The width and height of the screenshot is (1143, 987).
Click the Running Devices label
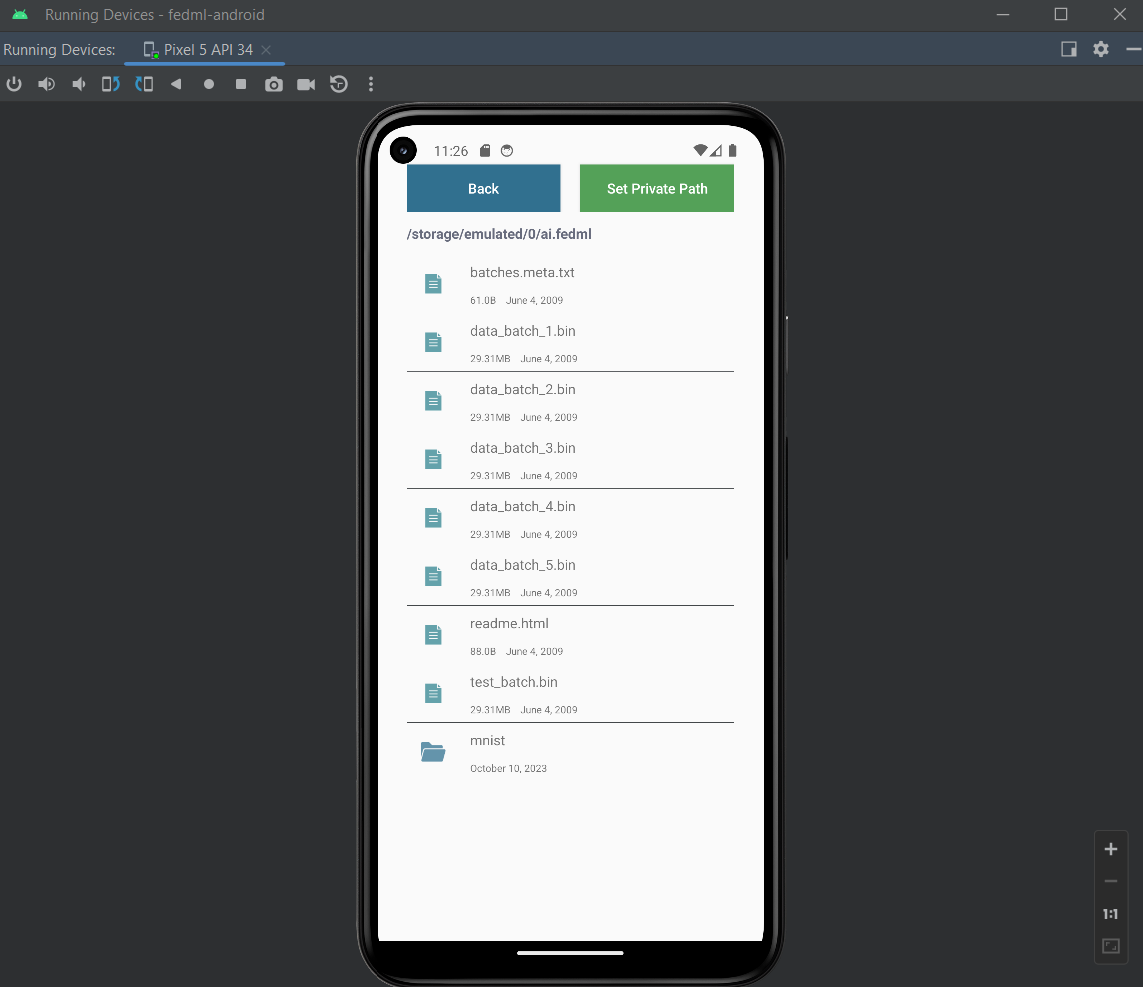click(60, 49)
